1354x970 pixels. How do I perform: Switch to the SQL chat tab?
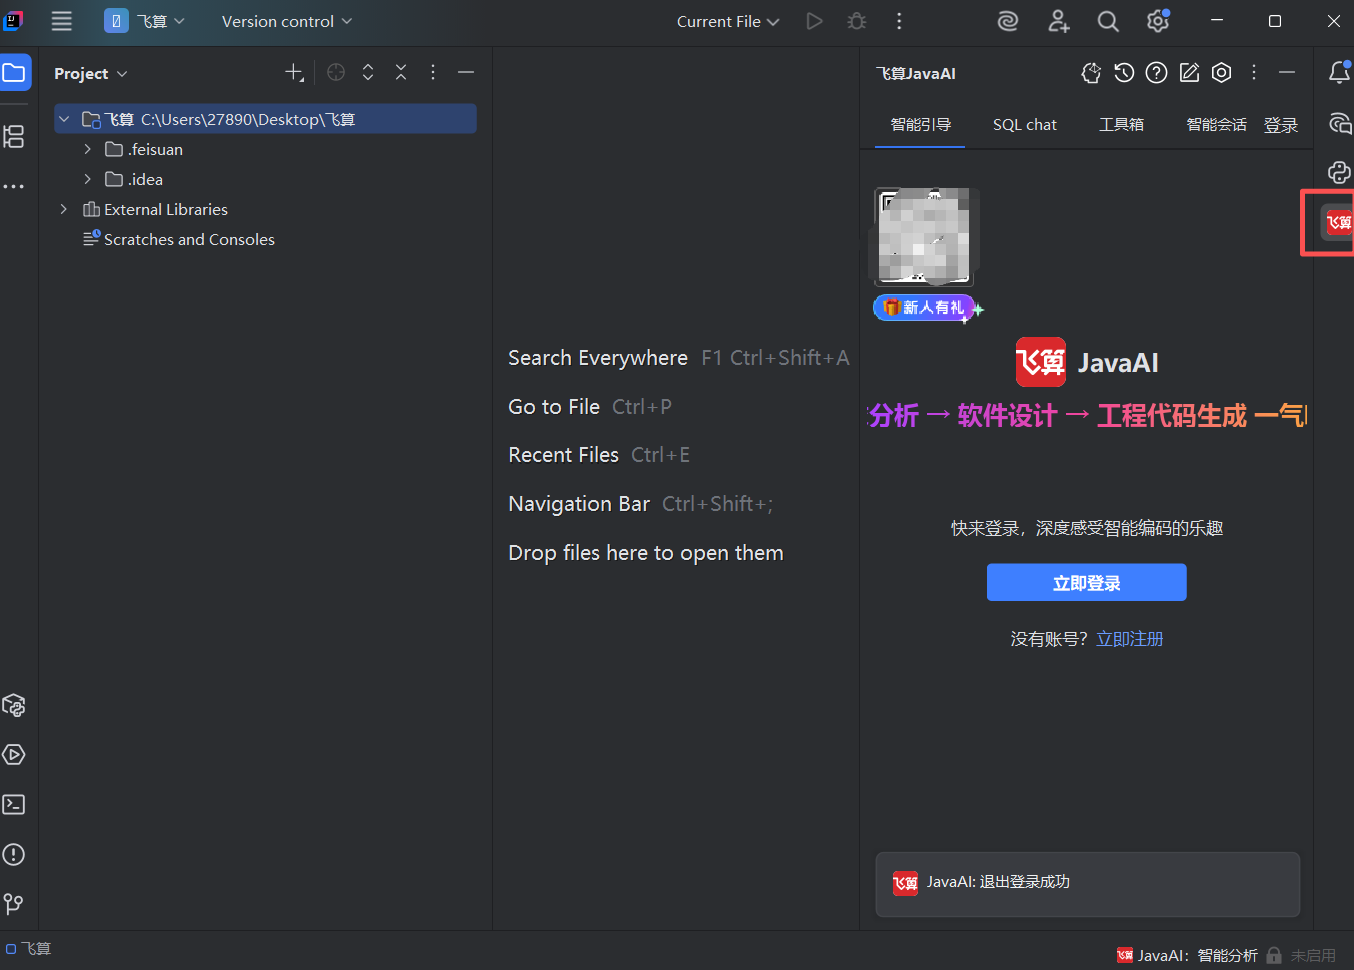click(1025, 124)
